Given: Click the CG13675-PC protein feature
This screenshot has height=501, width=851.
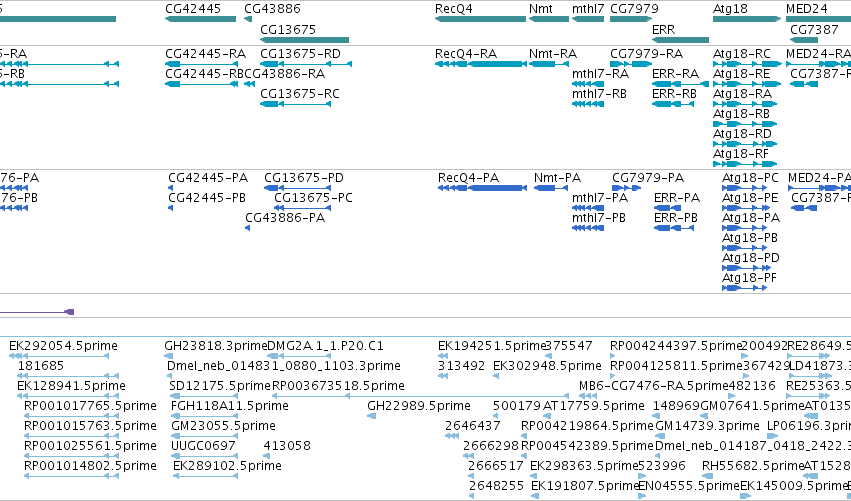Looking at the screenshot, I should click(x=302, y=208).
